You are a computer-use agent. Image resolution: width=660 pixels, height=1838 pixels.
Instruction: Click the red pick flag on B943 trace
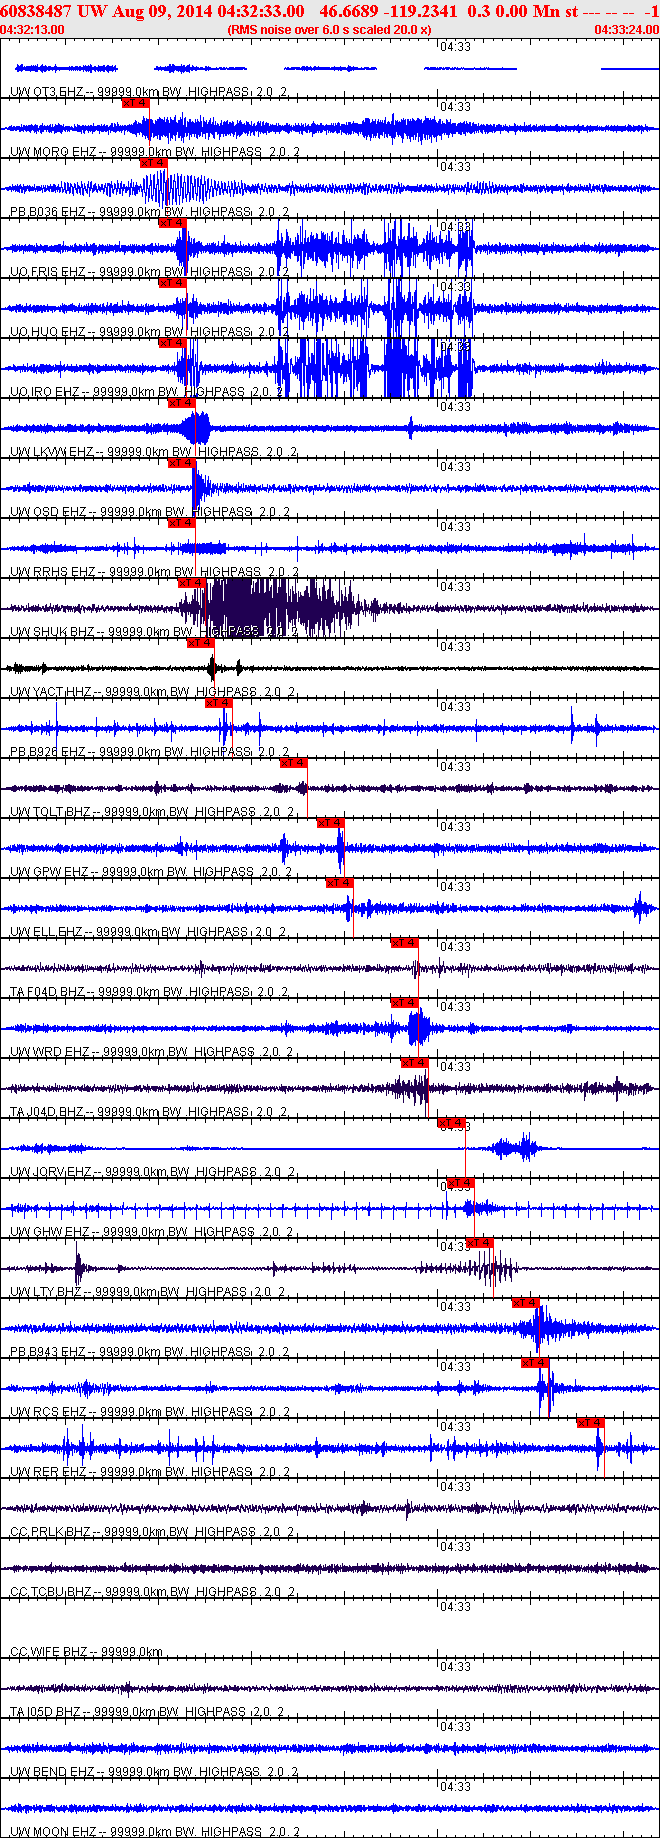coord(526,1302)
